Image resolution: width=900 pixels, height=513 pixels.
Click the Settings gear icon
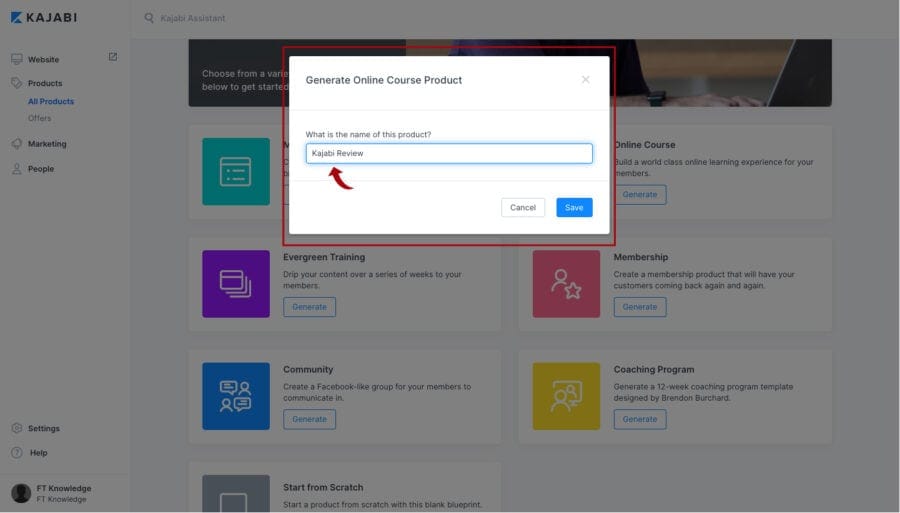(x=17, y=428)
